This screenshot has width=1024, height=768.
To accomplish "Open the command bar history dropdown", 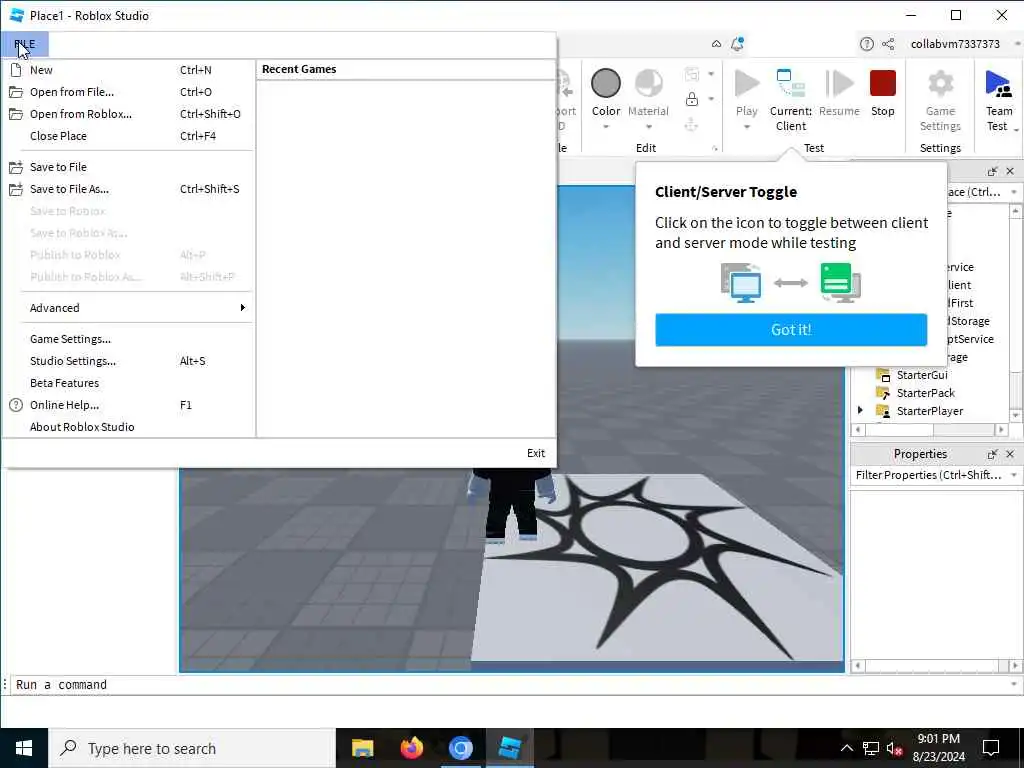I will 1014,684.
